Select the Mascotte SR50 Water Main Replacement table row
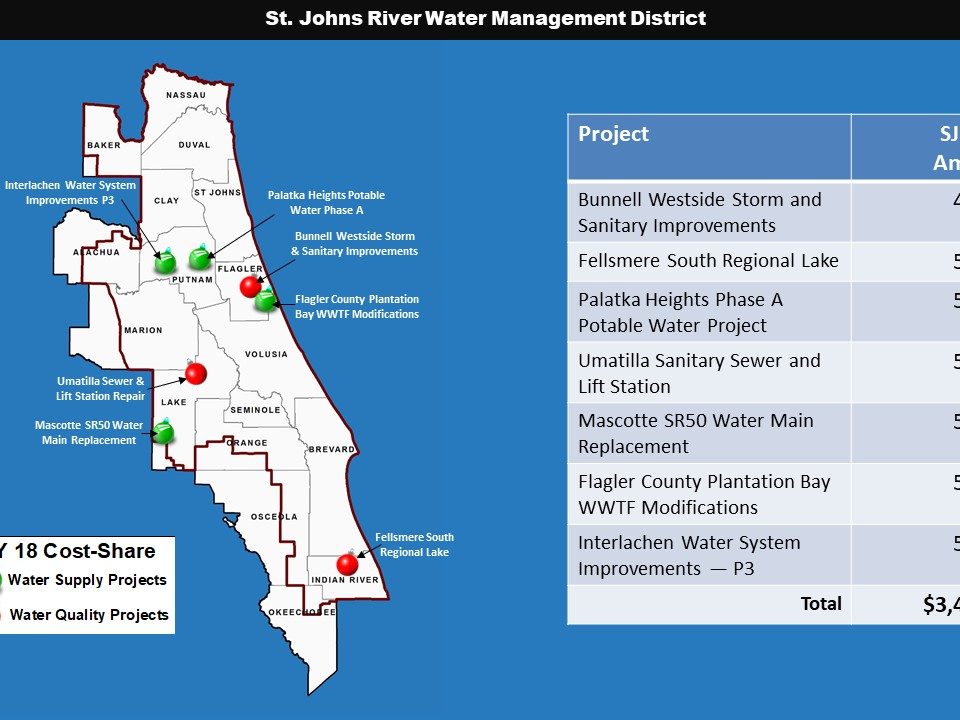960x720 pixels. pos(763,433)
